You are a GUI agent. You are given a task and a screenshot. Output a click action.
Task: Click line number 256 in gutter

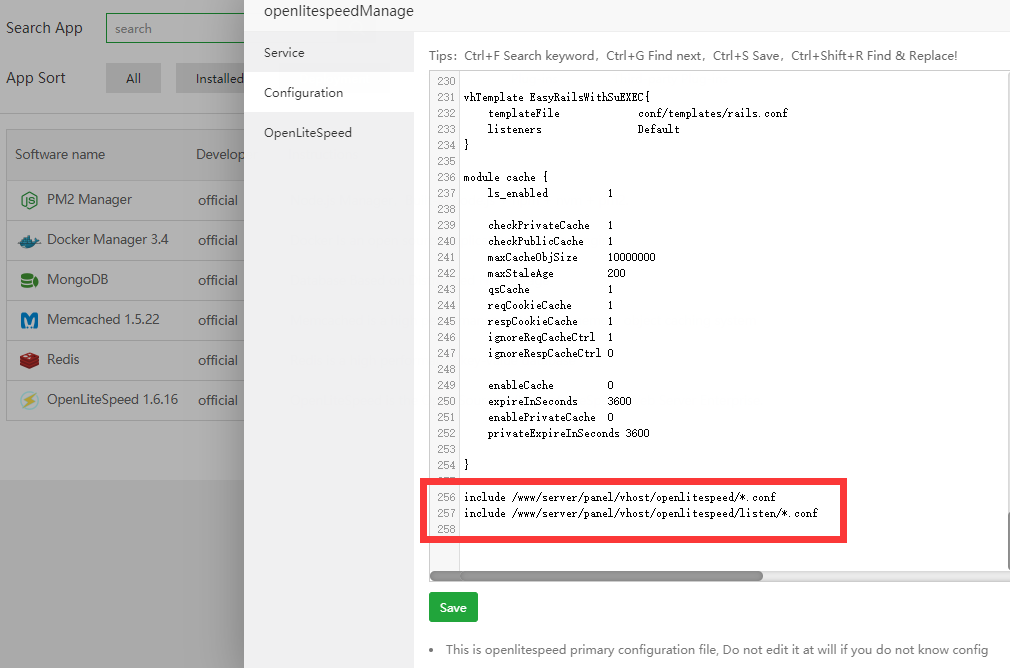(x=446, y=497)
